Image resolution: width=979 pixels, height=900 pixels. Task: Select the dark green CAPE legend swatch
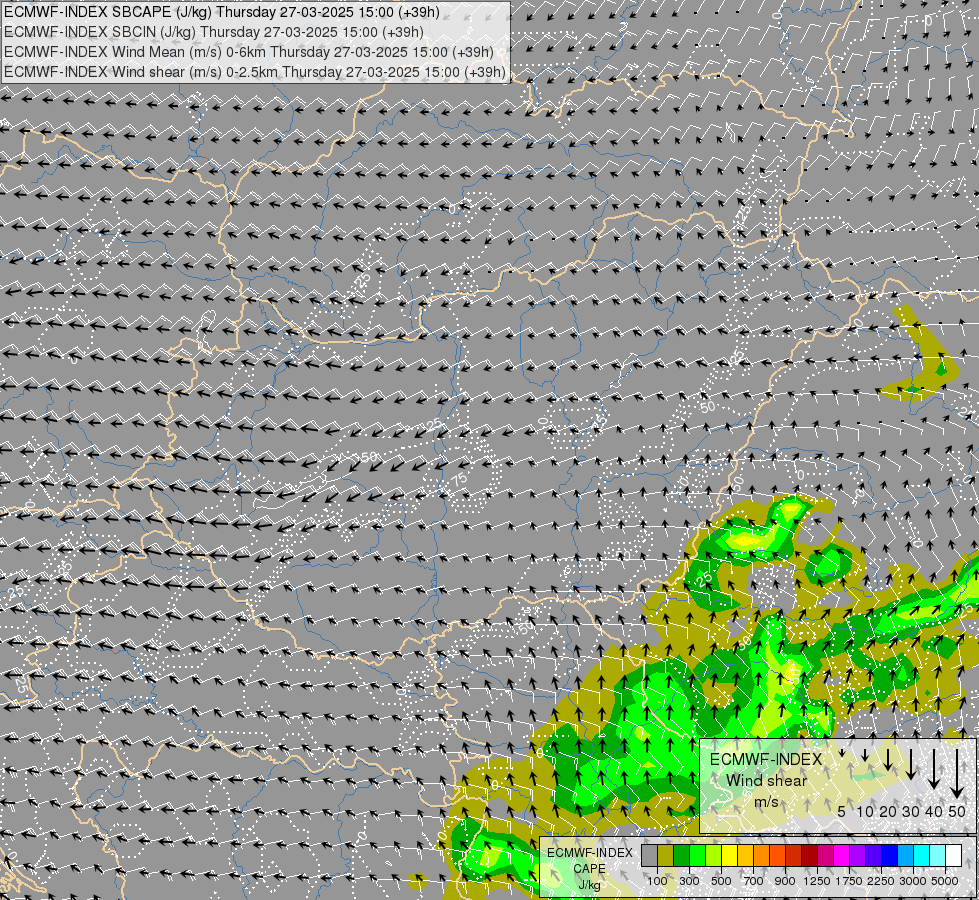pos(682,856)
